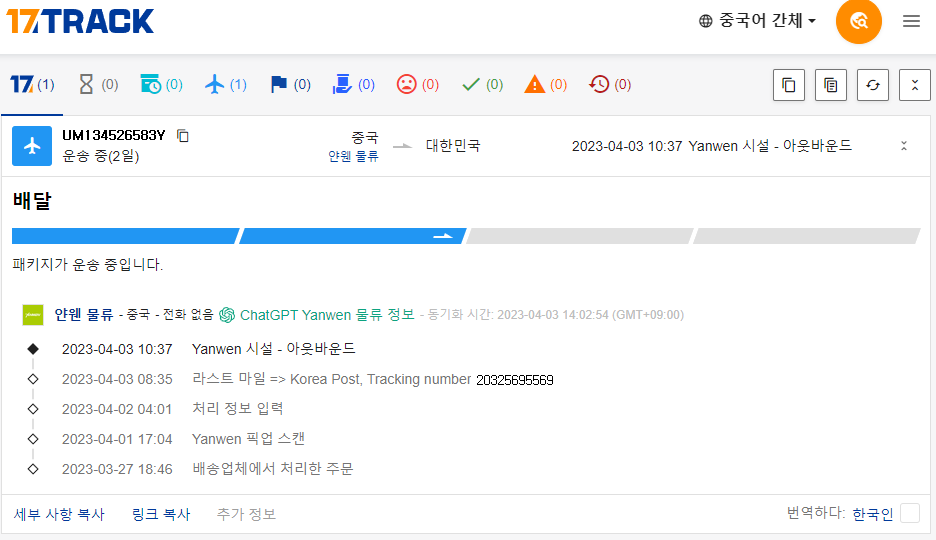The height and width of the screenshot is (540, 936).
Task: Click '배송업체에서 처리한 주문' event text
Action: click(273, 469)
